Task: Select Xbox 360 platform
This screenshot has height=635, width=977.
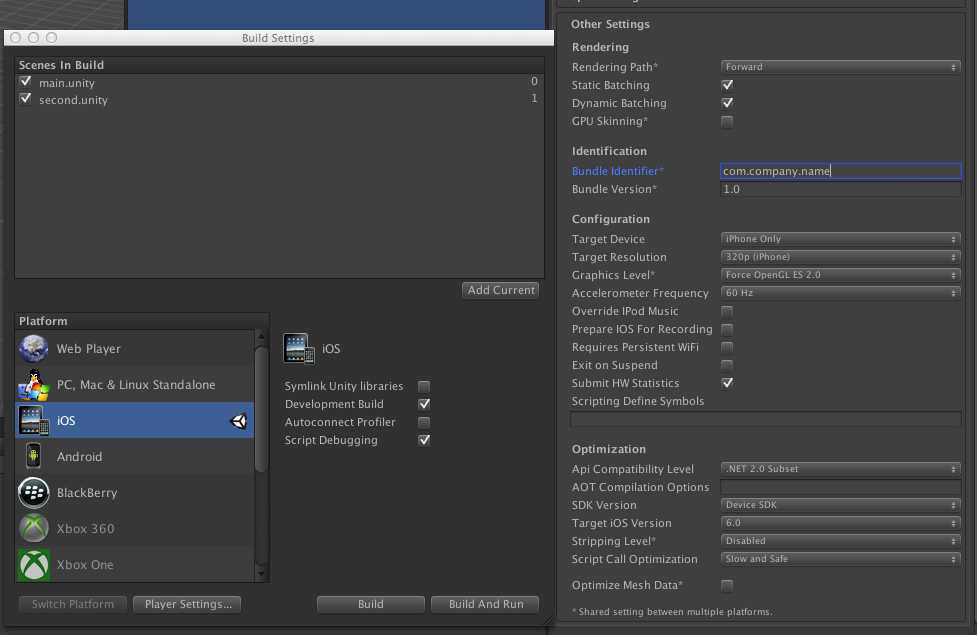Action: 135,528
